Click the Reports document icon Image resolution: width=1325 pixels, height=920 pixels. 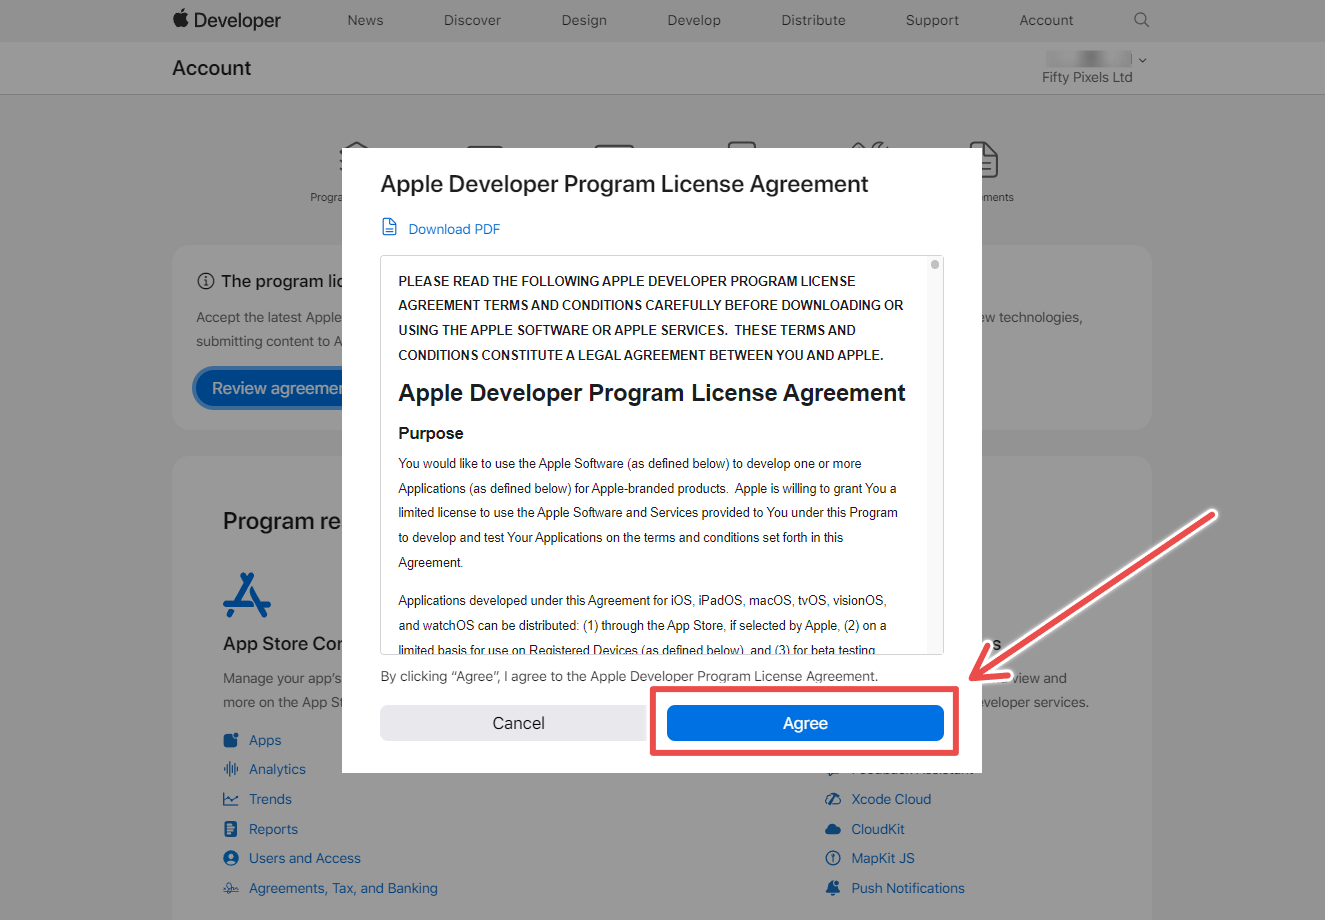click(x=231, y=829)
